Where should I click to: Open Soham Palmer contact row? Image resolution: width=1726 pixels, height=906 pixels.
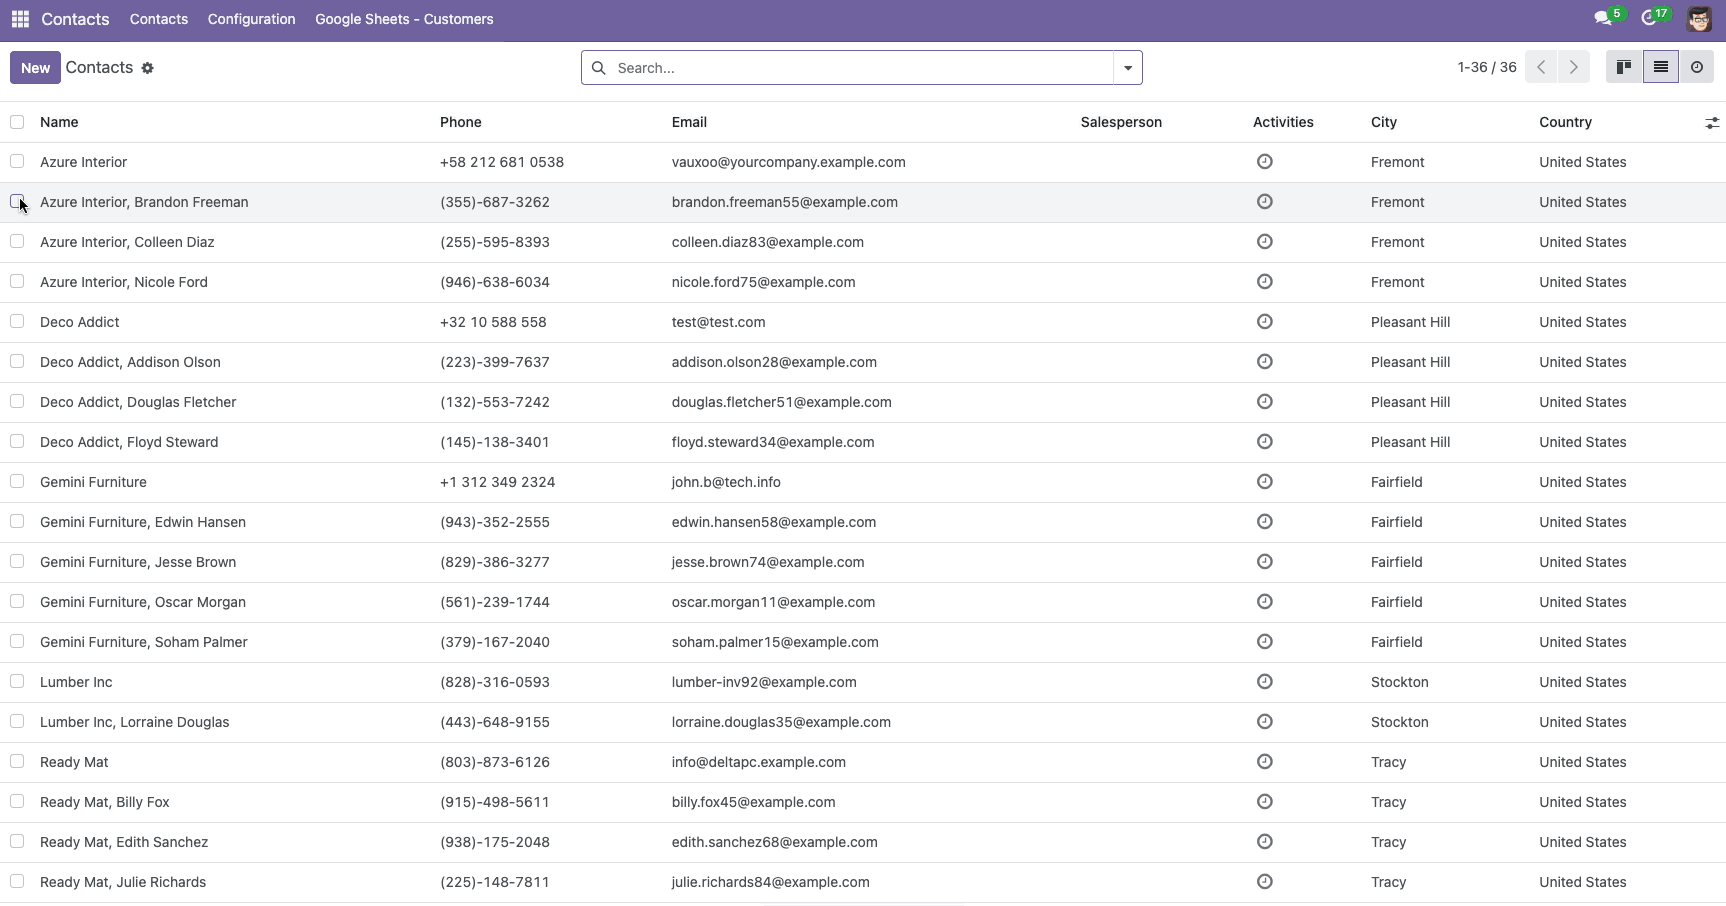click(863, 642)
